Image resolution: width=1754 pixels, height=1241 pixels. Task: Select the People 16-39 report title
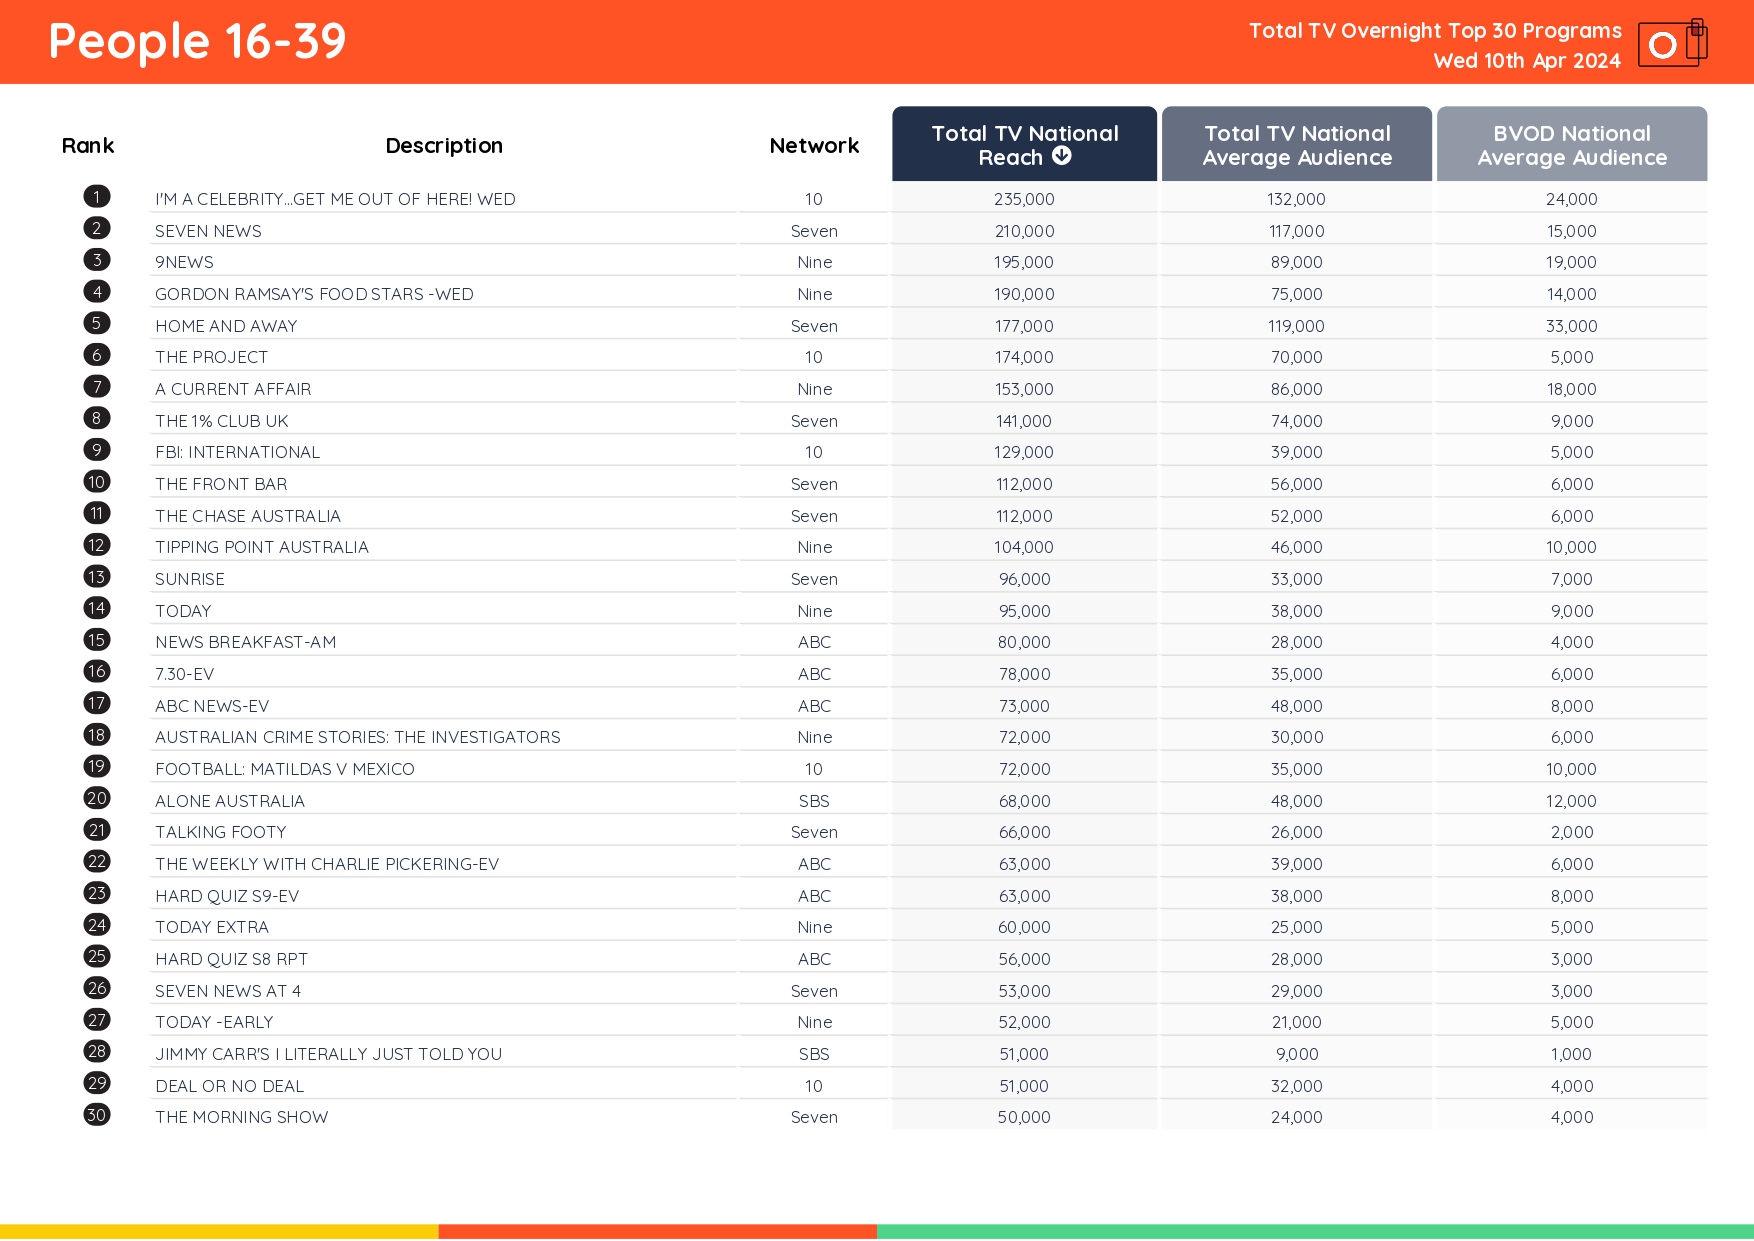point(196,41)
